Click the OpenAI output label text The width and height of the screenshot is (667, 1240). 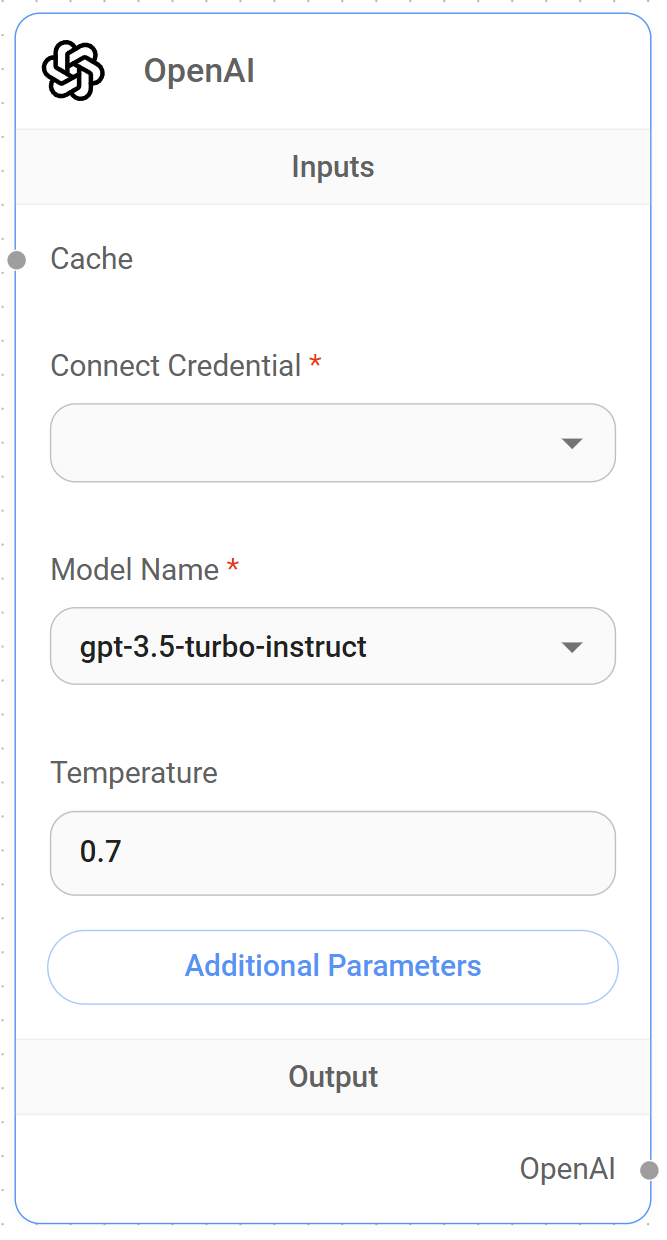pyautogui.click(x=567, y=1167)
